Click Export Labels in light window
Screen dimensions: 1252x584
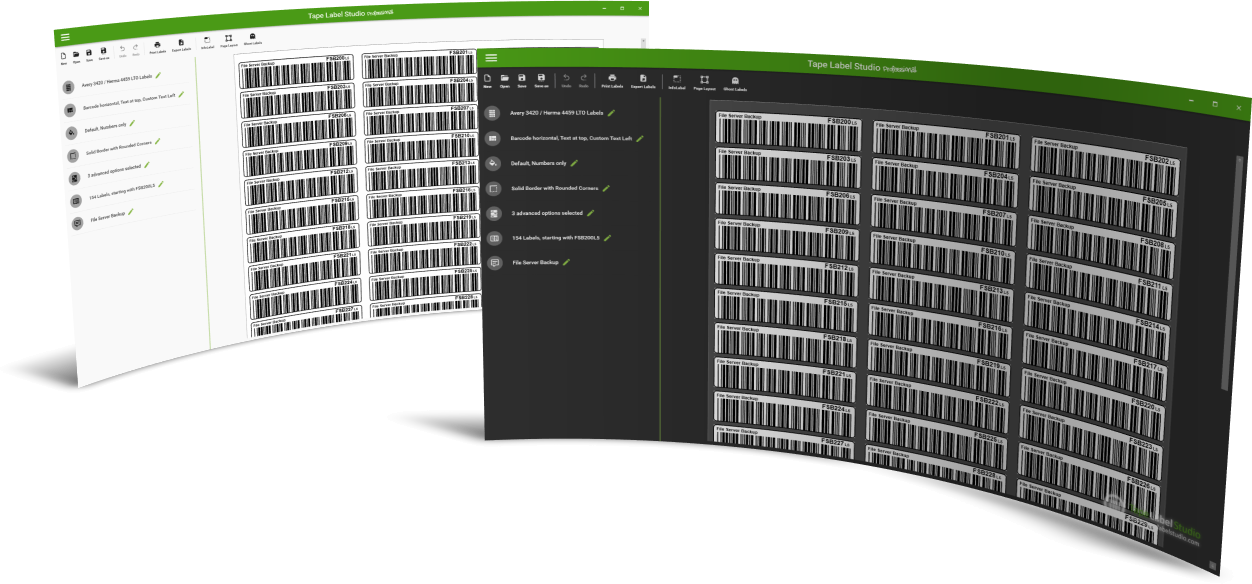[x=181, y=44]
